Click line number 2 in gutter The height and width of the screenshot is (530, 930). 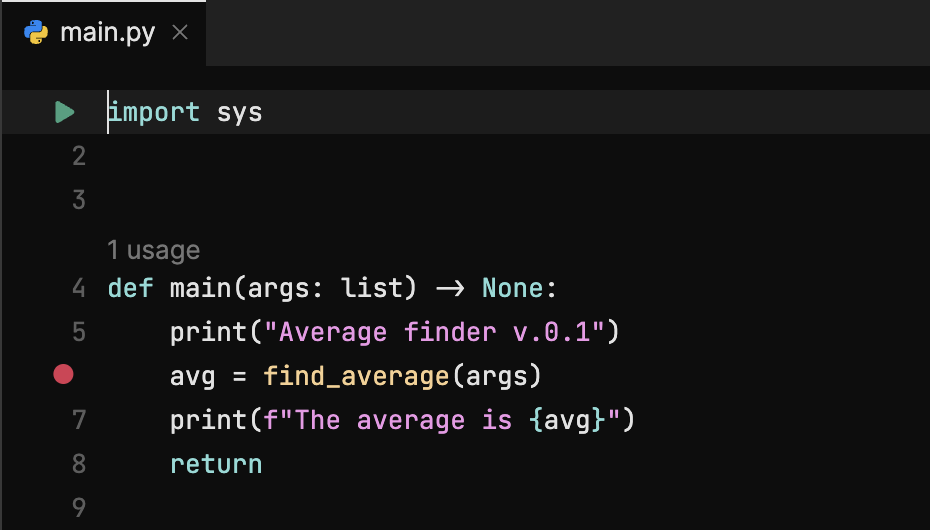pos(79,156)
